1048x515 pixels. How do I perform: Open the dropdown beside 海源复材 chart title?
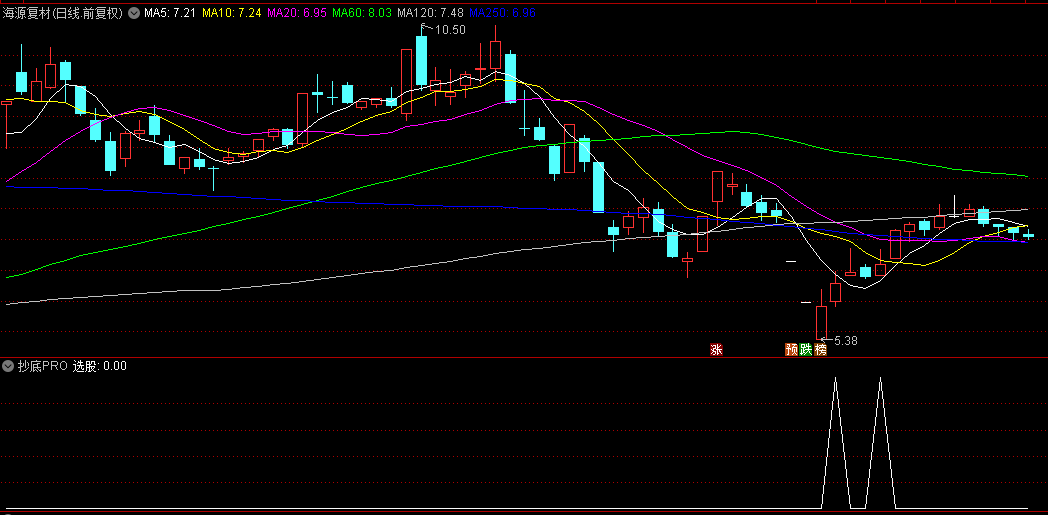click(134, 13)
